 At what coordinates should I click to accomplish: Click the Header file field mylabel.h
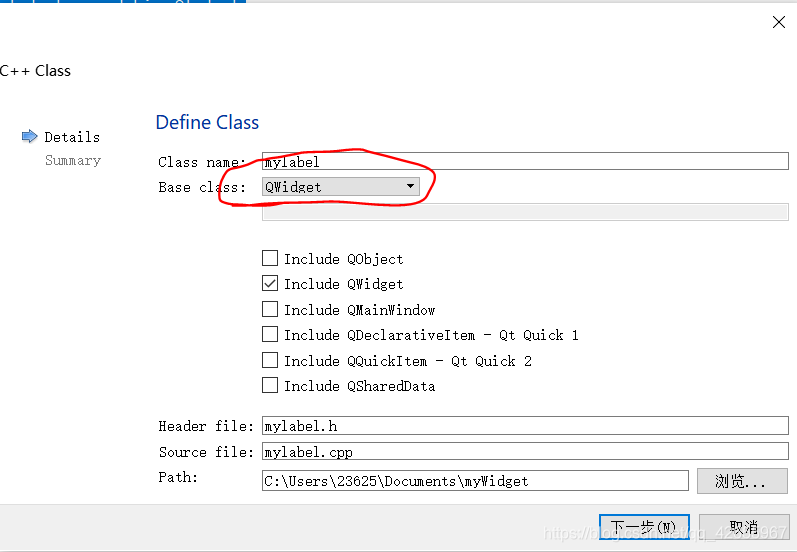click(525, 425)
